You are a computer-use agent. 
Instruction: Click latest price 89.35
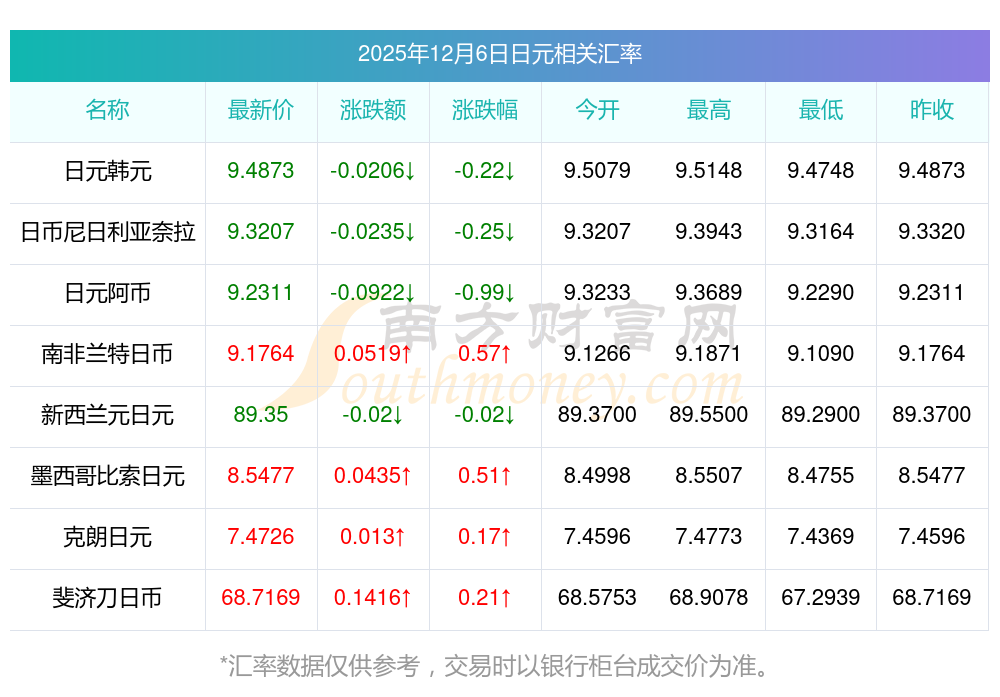(261, 415)
